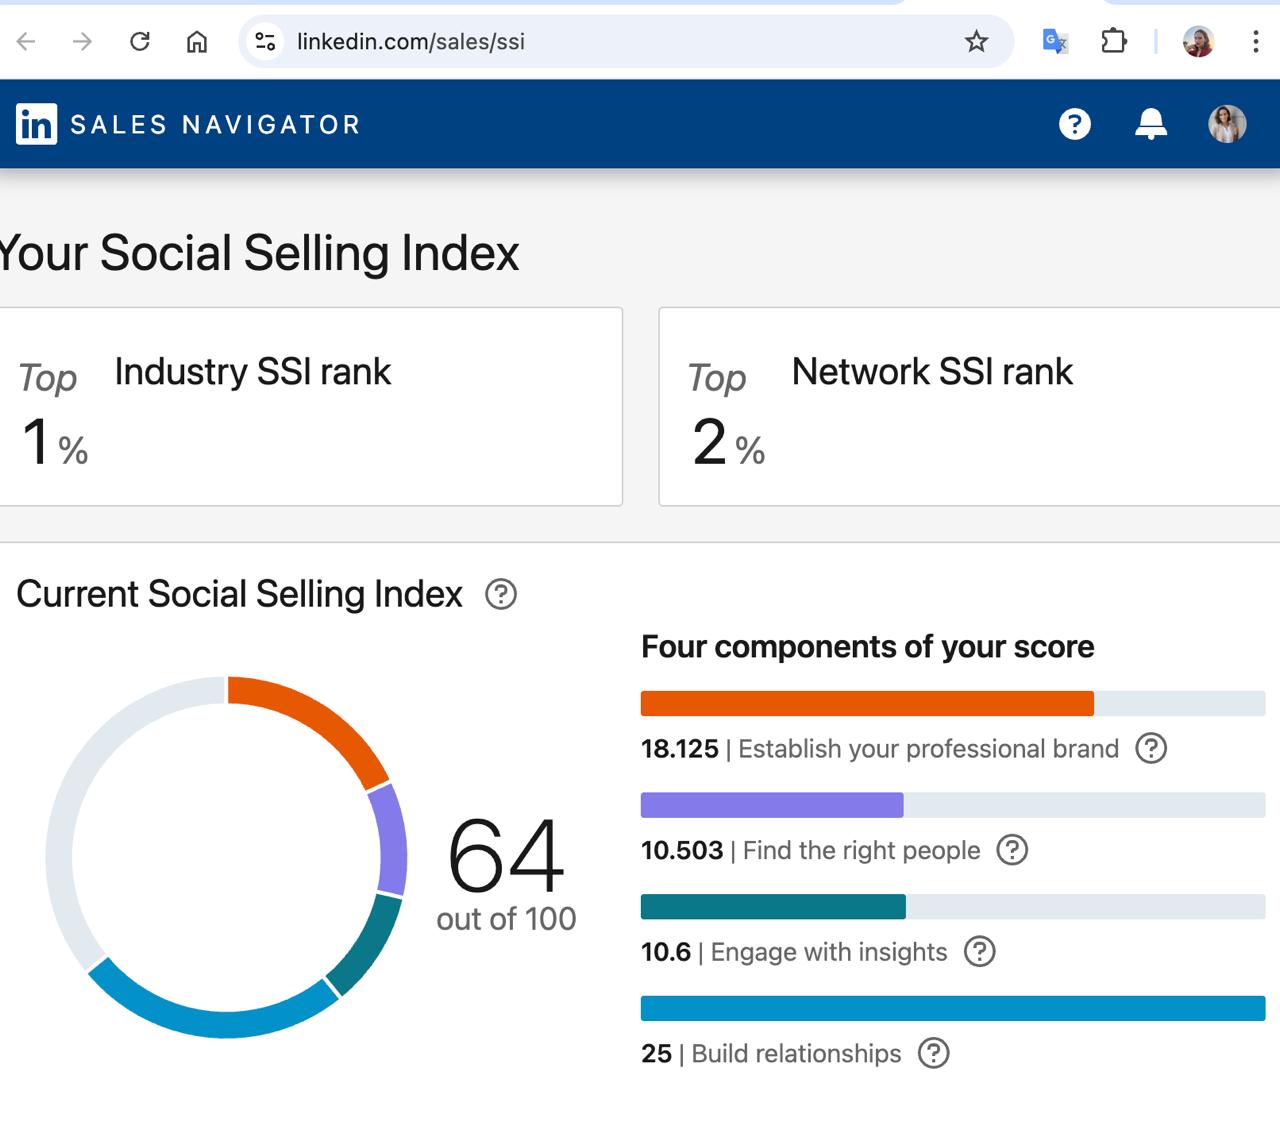Go to the browser home page
The height and width of the screenshot is (1126, 1280).
197,41
